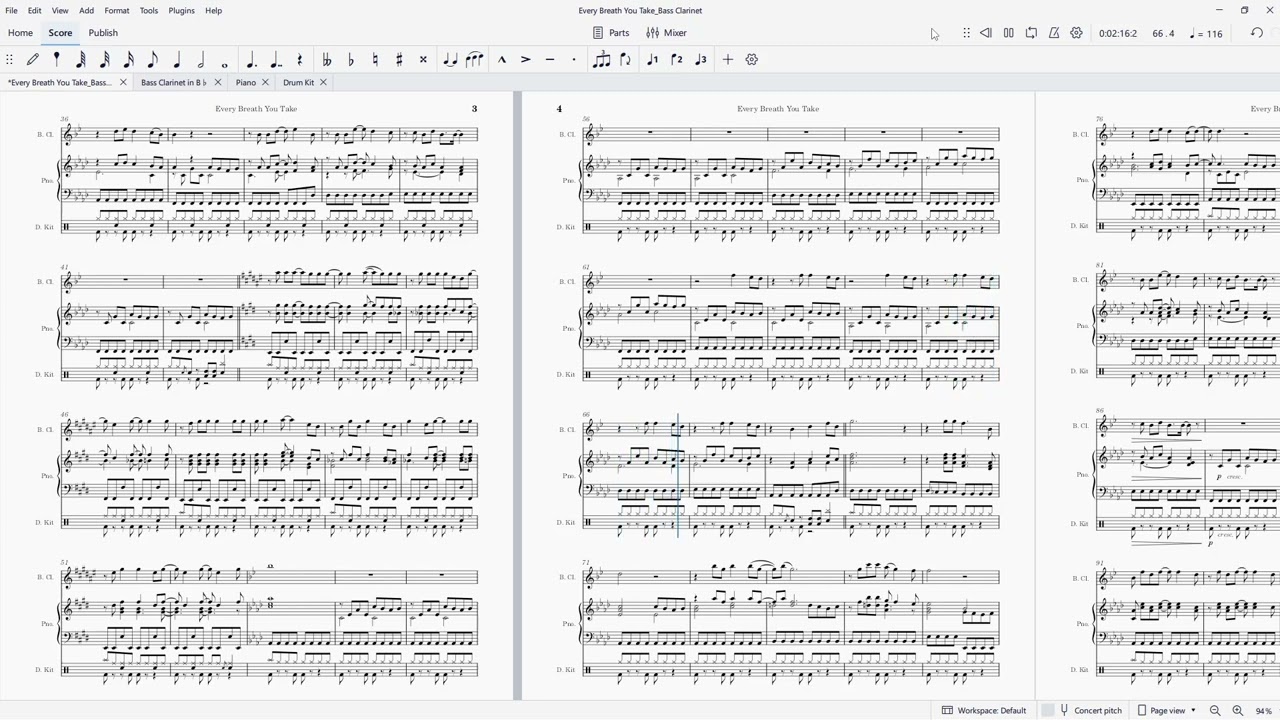Add staccato articulation
This screenshot has height=720, width=1280.
(x=574, y=60)
